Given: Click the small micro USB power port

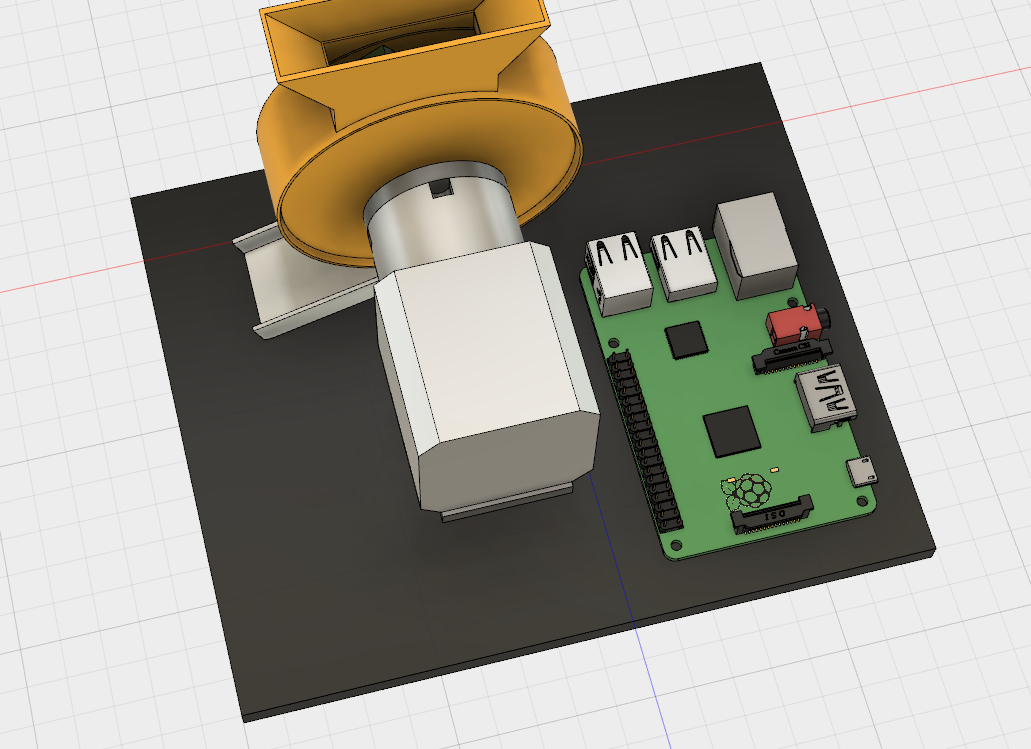Looking at the screenshot, I should pos(861,471).
